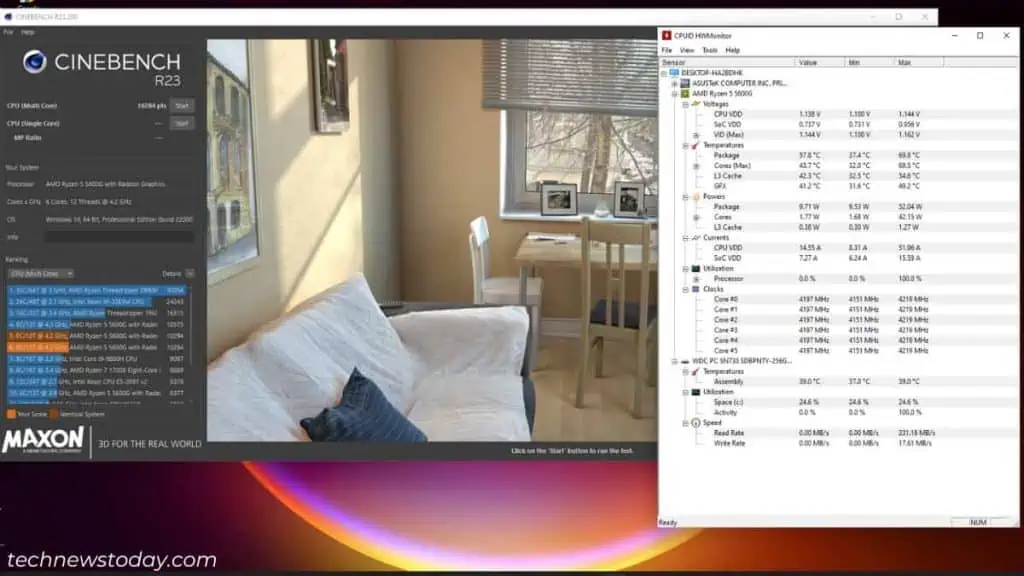Collapse the AMD Ryzen 5 5600G node

675,94
